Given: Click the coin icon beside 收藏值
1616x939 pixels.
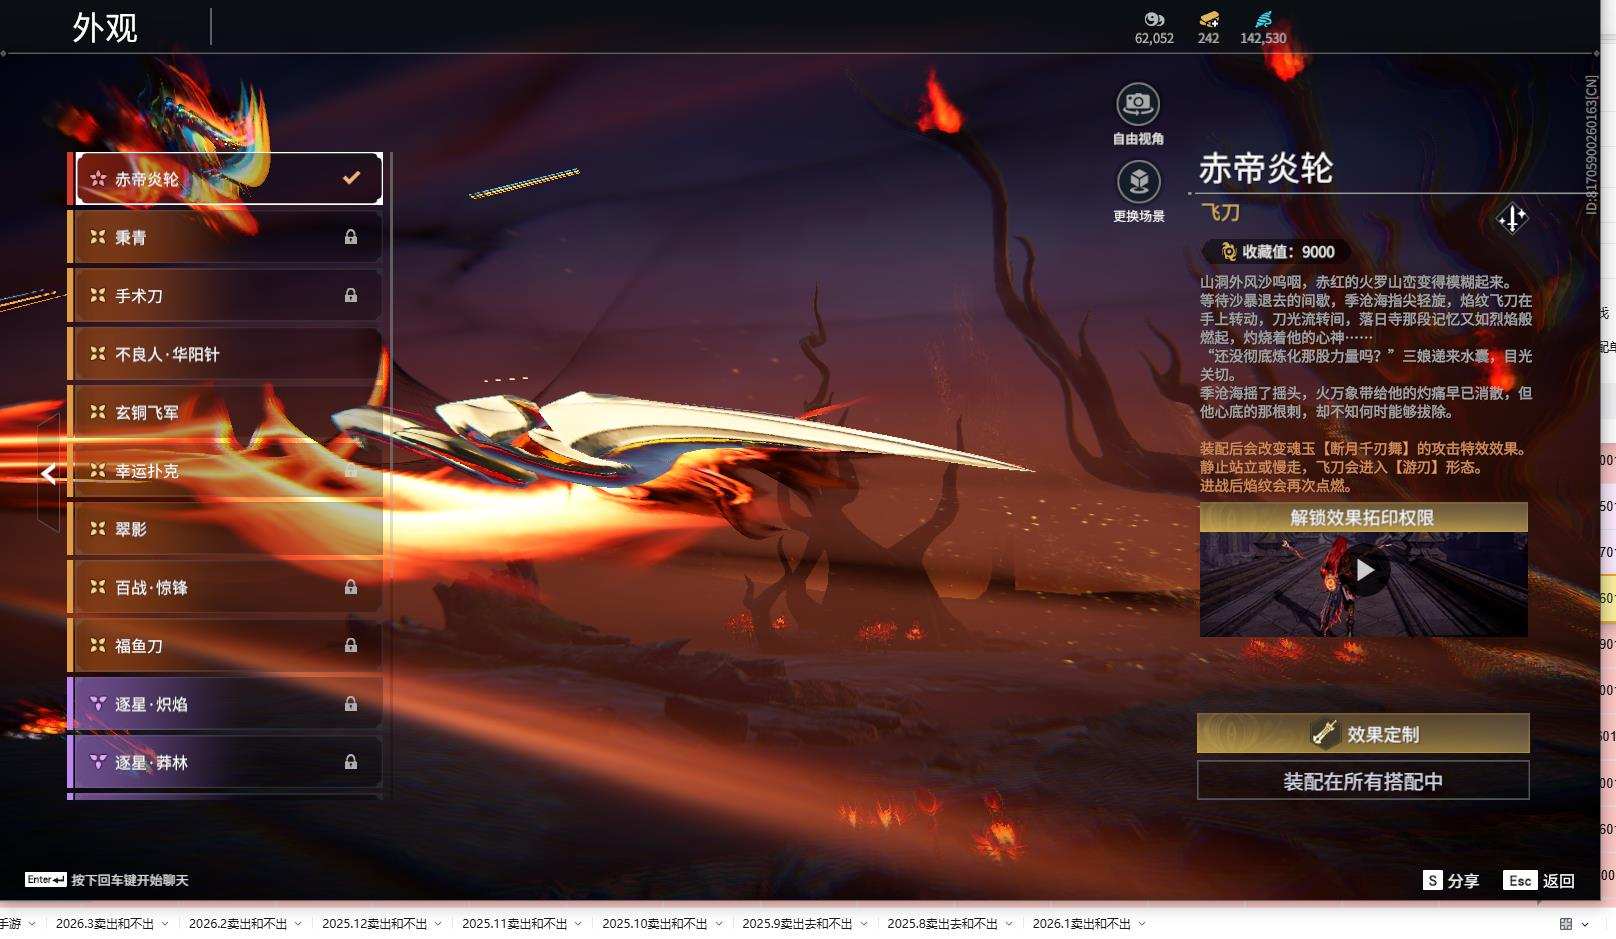Looking at the screenshot, I should [x=1229, y=252].
